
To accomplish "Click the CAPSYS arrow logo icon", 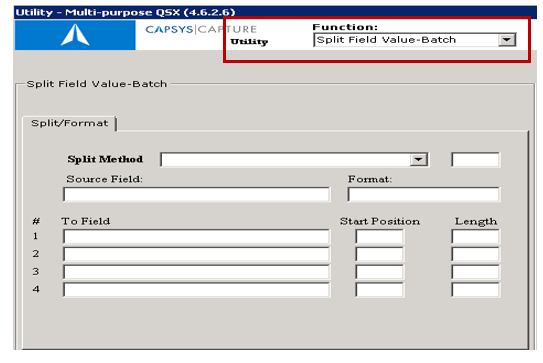I will click(x=75, y=35).
